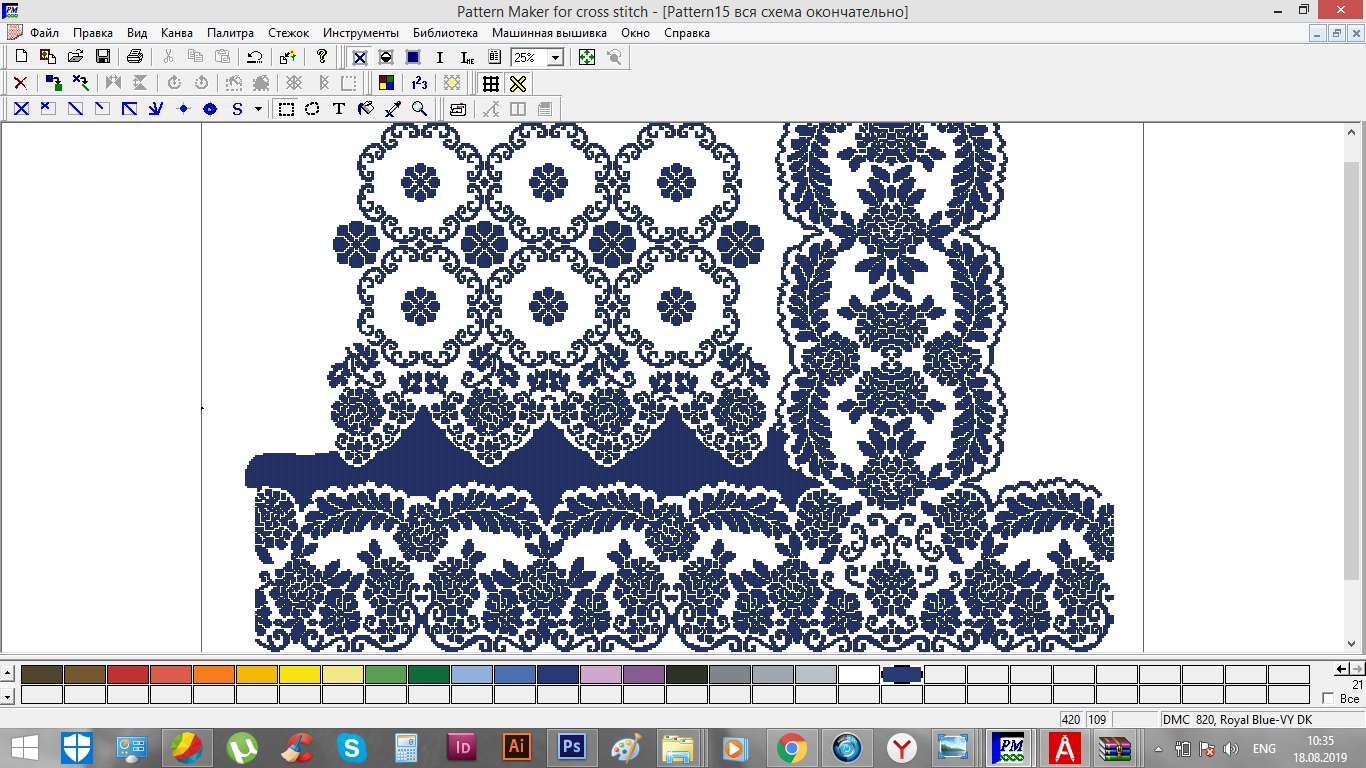The height and width of the screenshot is (768, 1366).
Task: Select the French knot tool
Action: pos(183,109)
